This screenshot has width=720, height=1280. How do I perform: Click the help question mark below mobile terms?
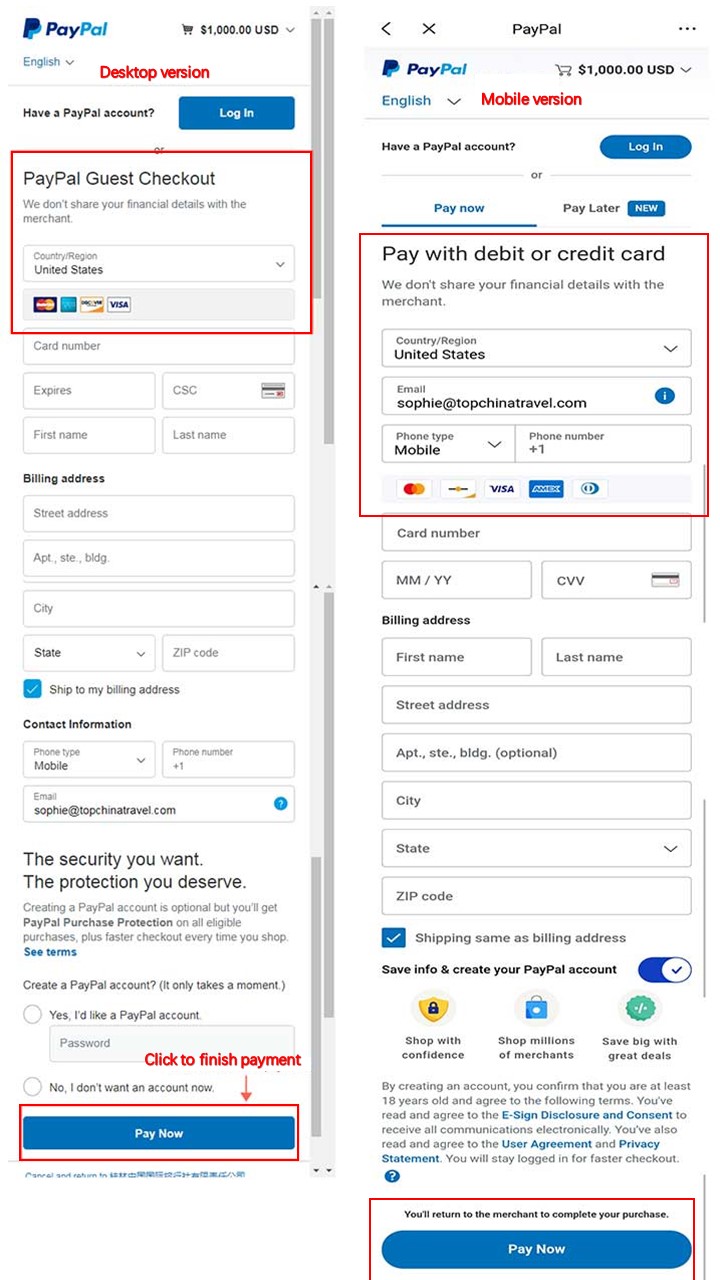(392, 1176)
